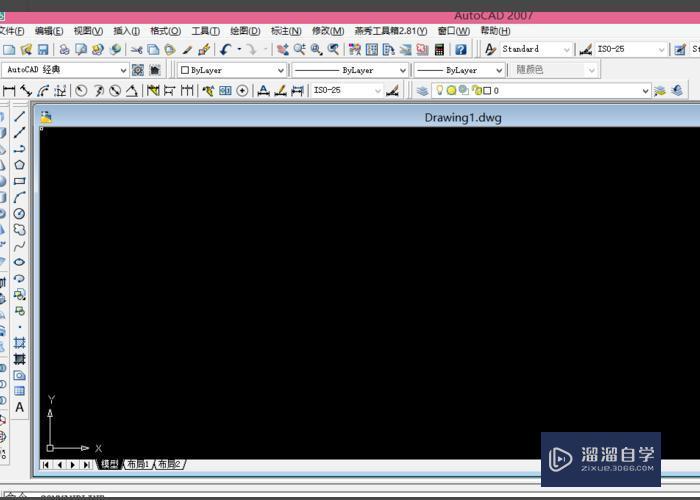The height and width of the screenshot is (500, 700).
Task: Select the Revision Cloud tool
Action: 19,229
